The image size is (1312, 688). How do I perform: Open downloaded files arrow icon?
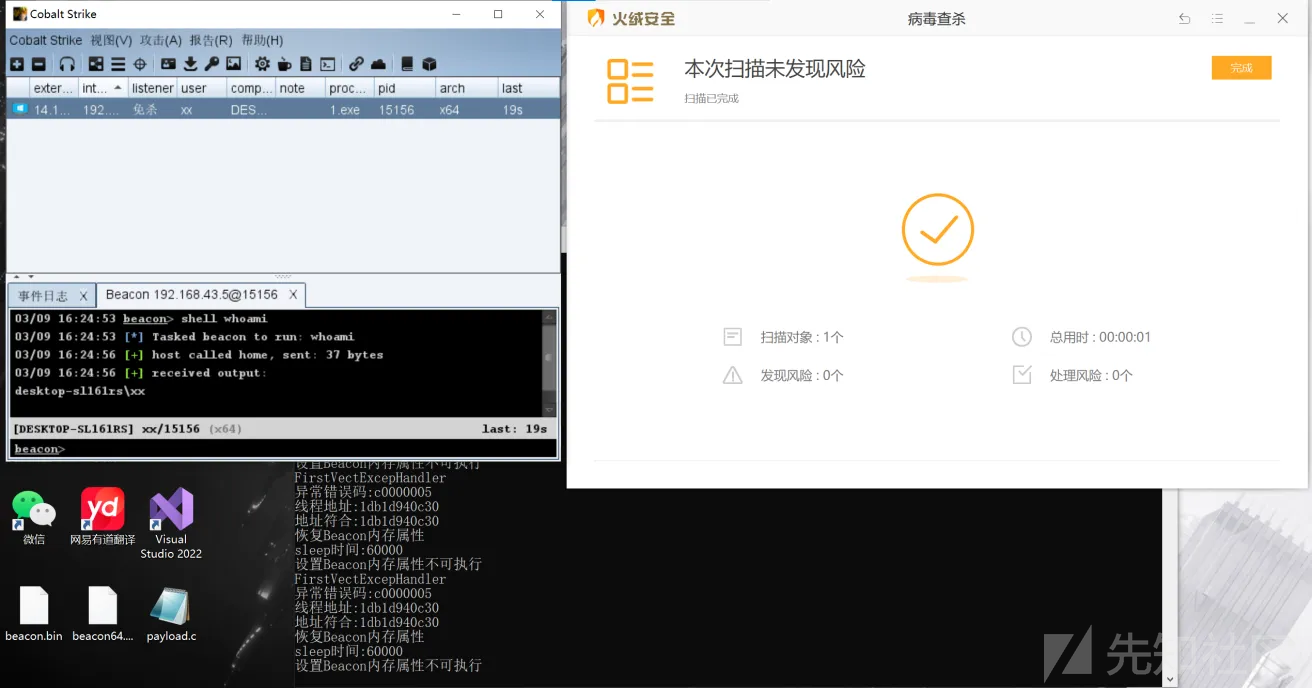click(190, 64)
